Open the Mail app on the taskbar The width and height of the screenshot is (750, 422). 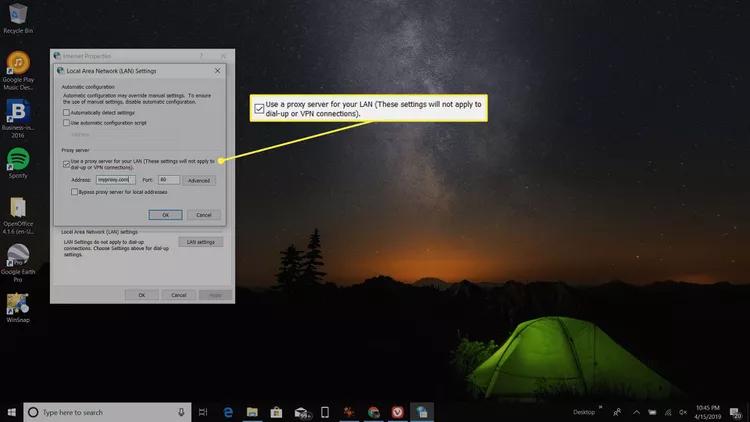301,412
